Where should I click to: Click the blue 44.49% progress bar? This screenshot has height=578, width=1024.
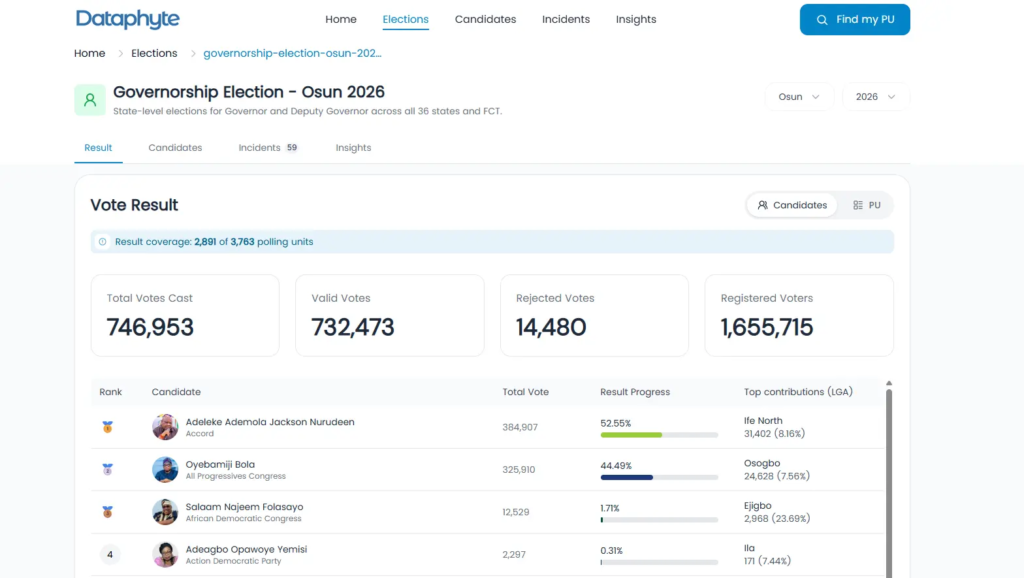point(659,477)
